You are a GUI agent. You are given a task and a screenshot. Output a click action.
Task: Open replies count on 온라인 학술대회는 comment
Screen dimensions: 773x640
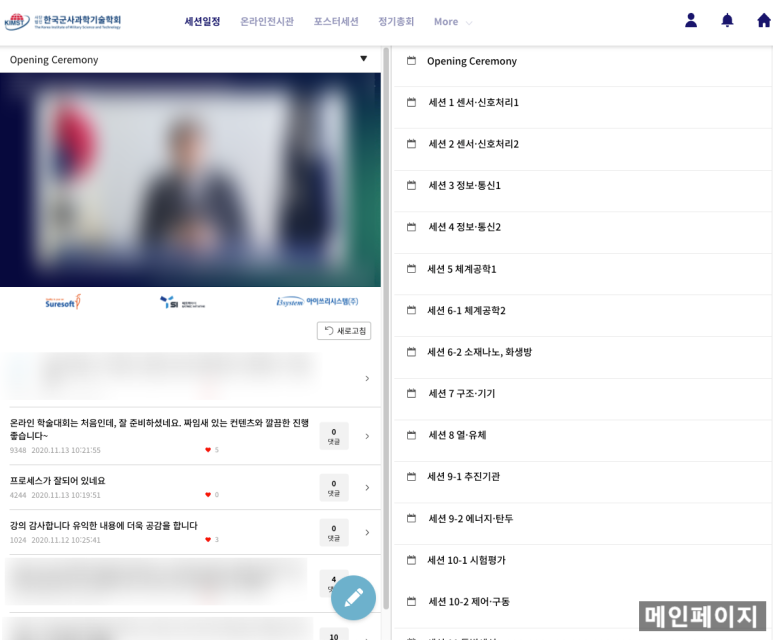tap(334, 436)
